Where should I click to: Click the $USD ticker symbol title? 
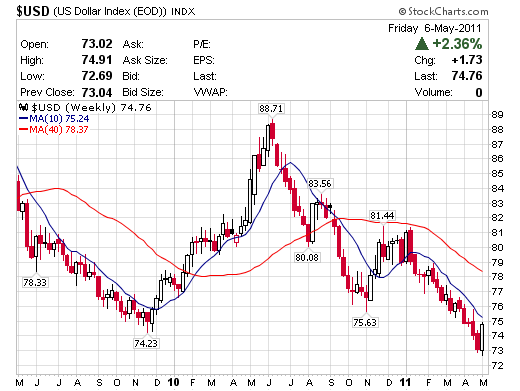coord(33,11)
